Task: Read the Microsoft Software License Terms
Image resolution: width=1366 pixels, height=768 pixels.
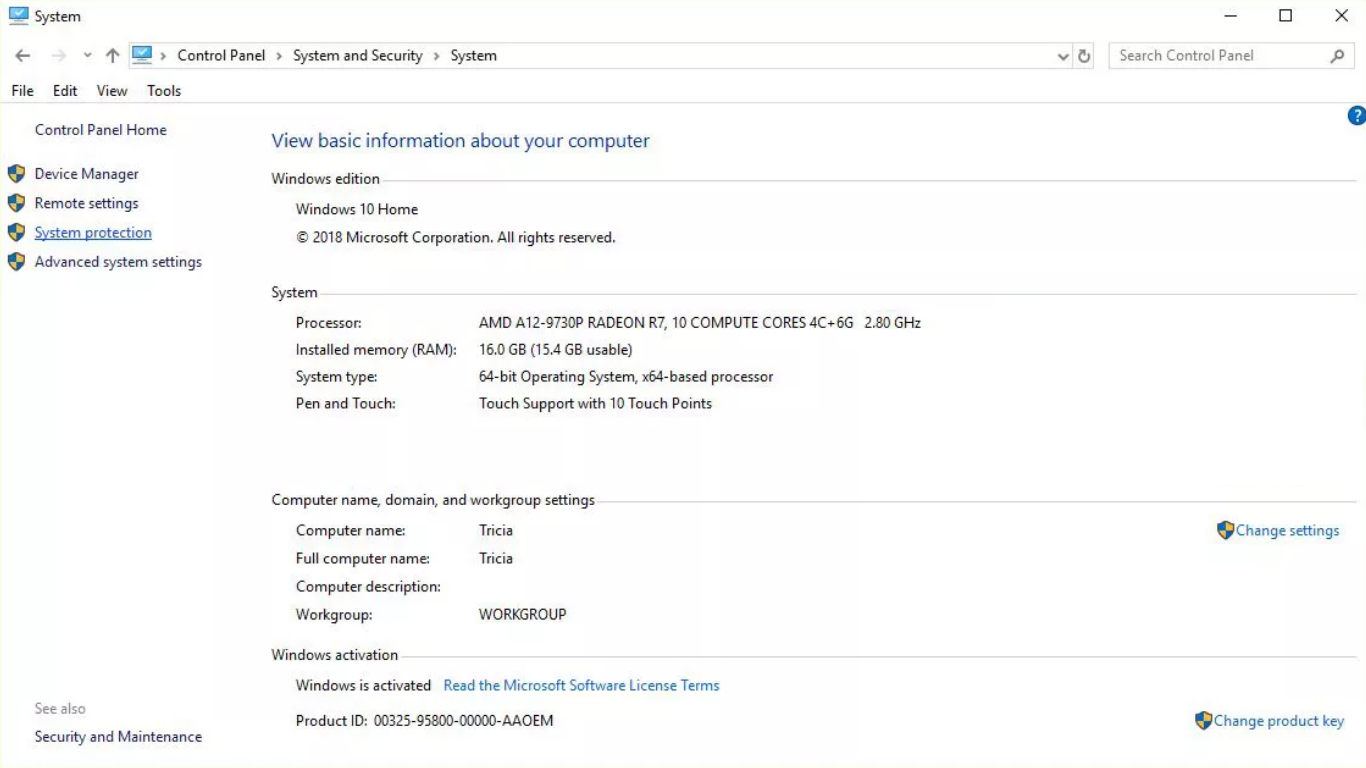Action: coord(582,685)
